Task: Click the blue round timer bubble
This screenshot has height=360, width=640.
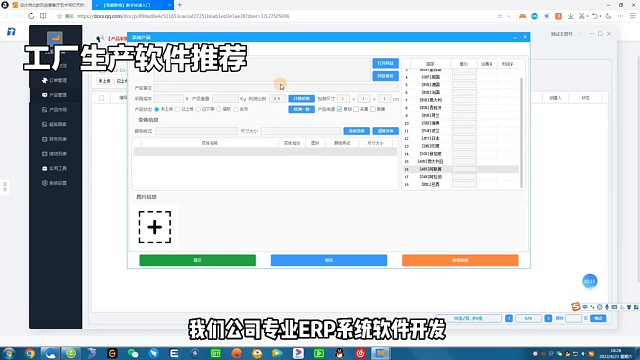Action: [589, 281]
